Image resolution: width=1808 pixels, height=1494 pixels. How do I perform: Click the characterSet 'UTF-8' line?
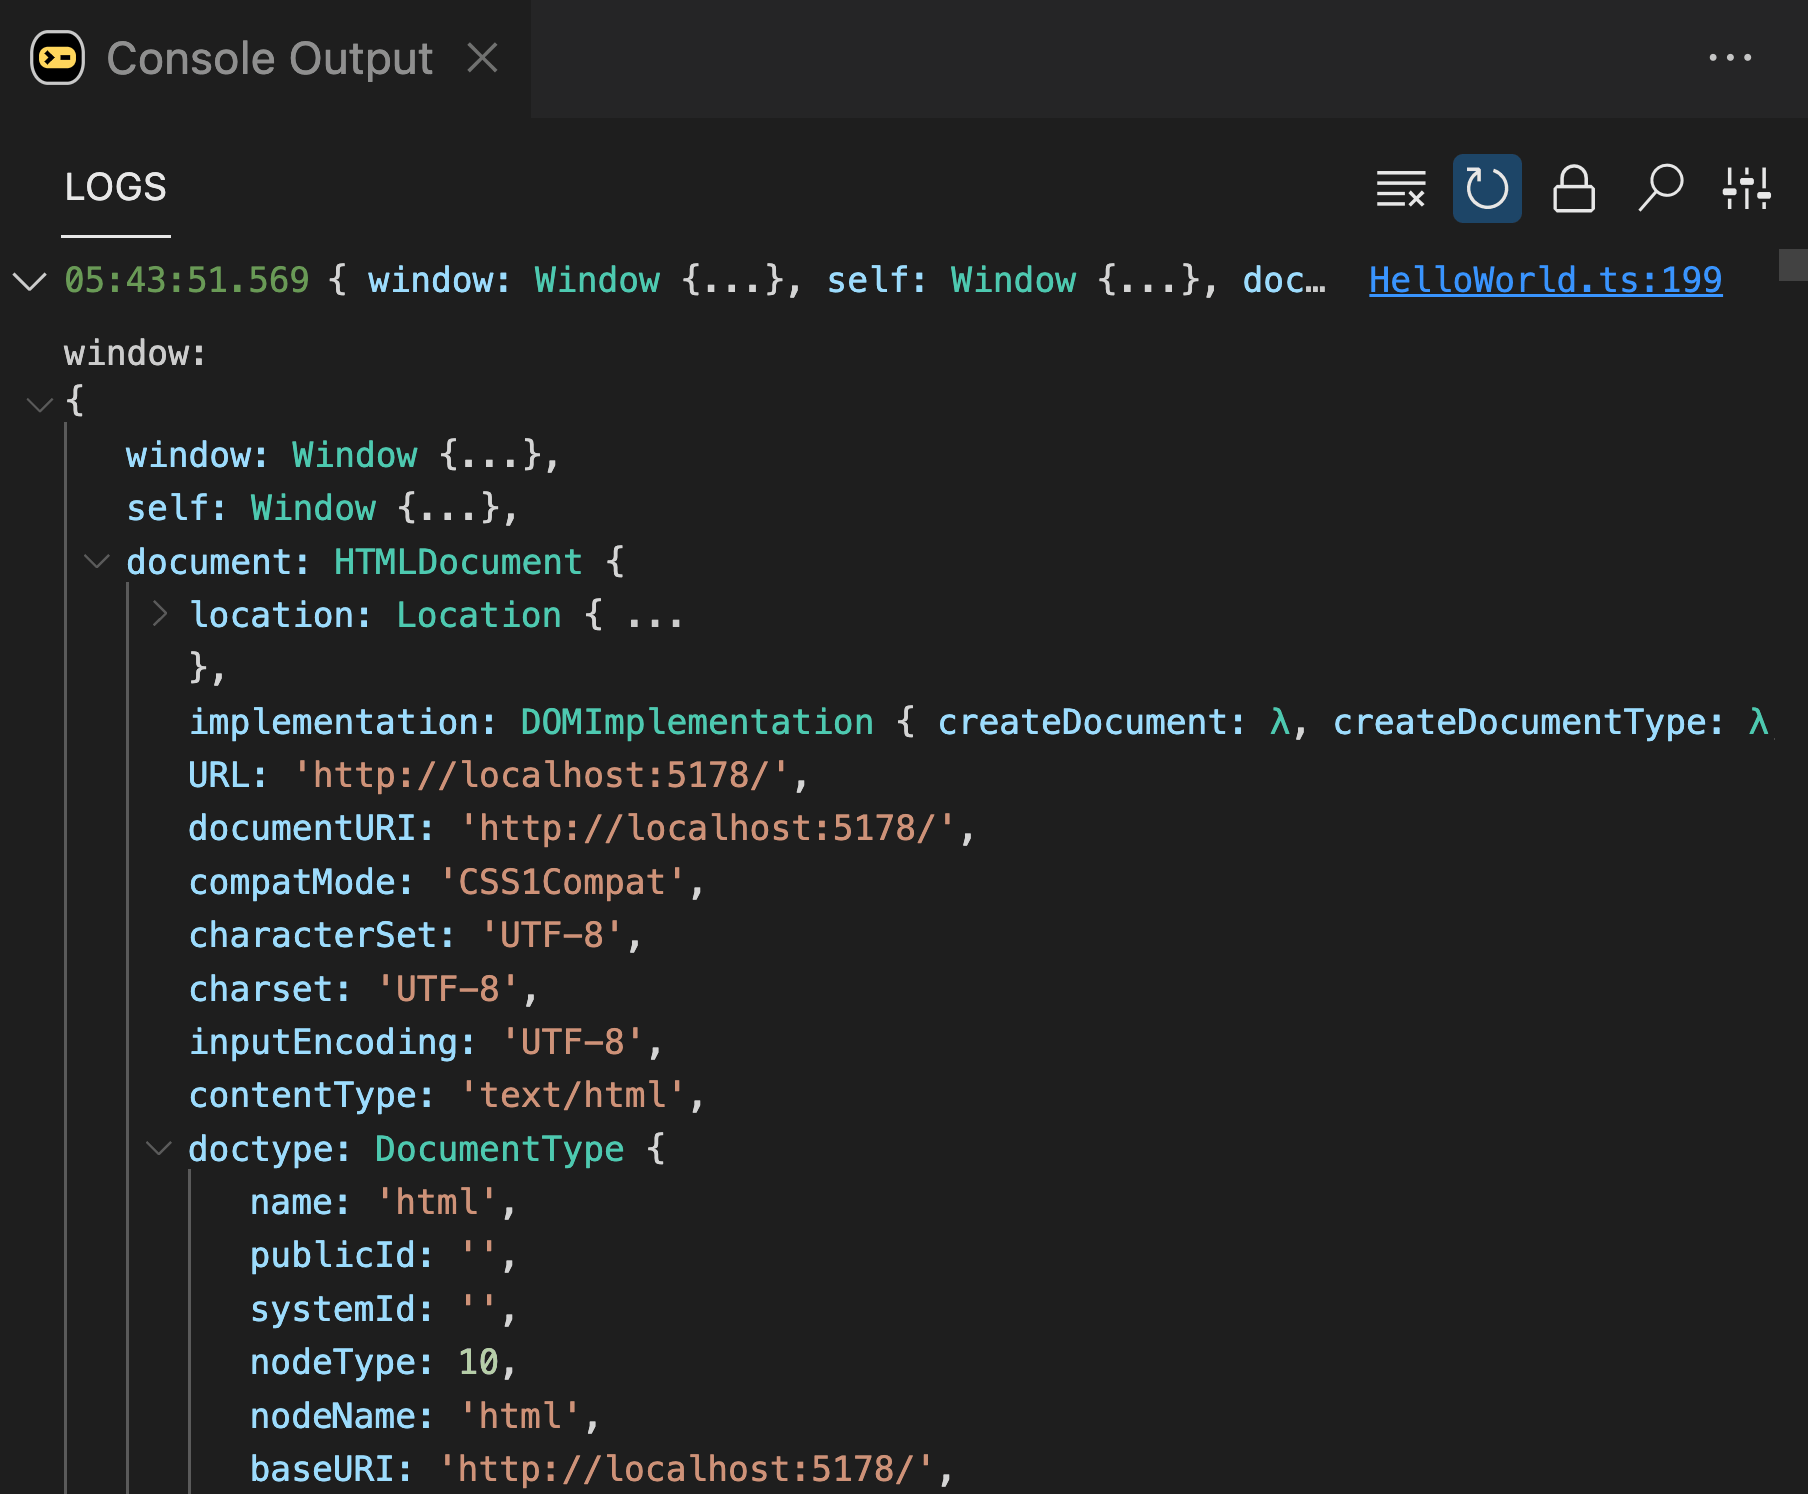pos(415,936)
